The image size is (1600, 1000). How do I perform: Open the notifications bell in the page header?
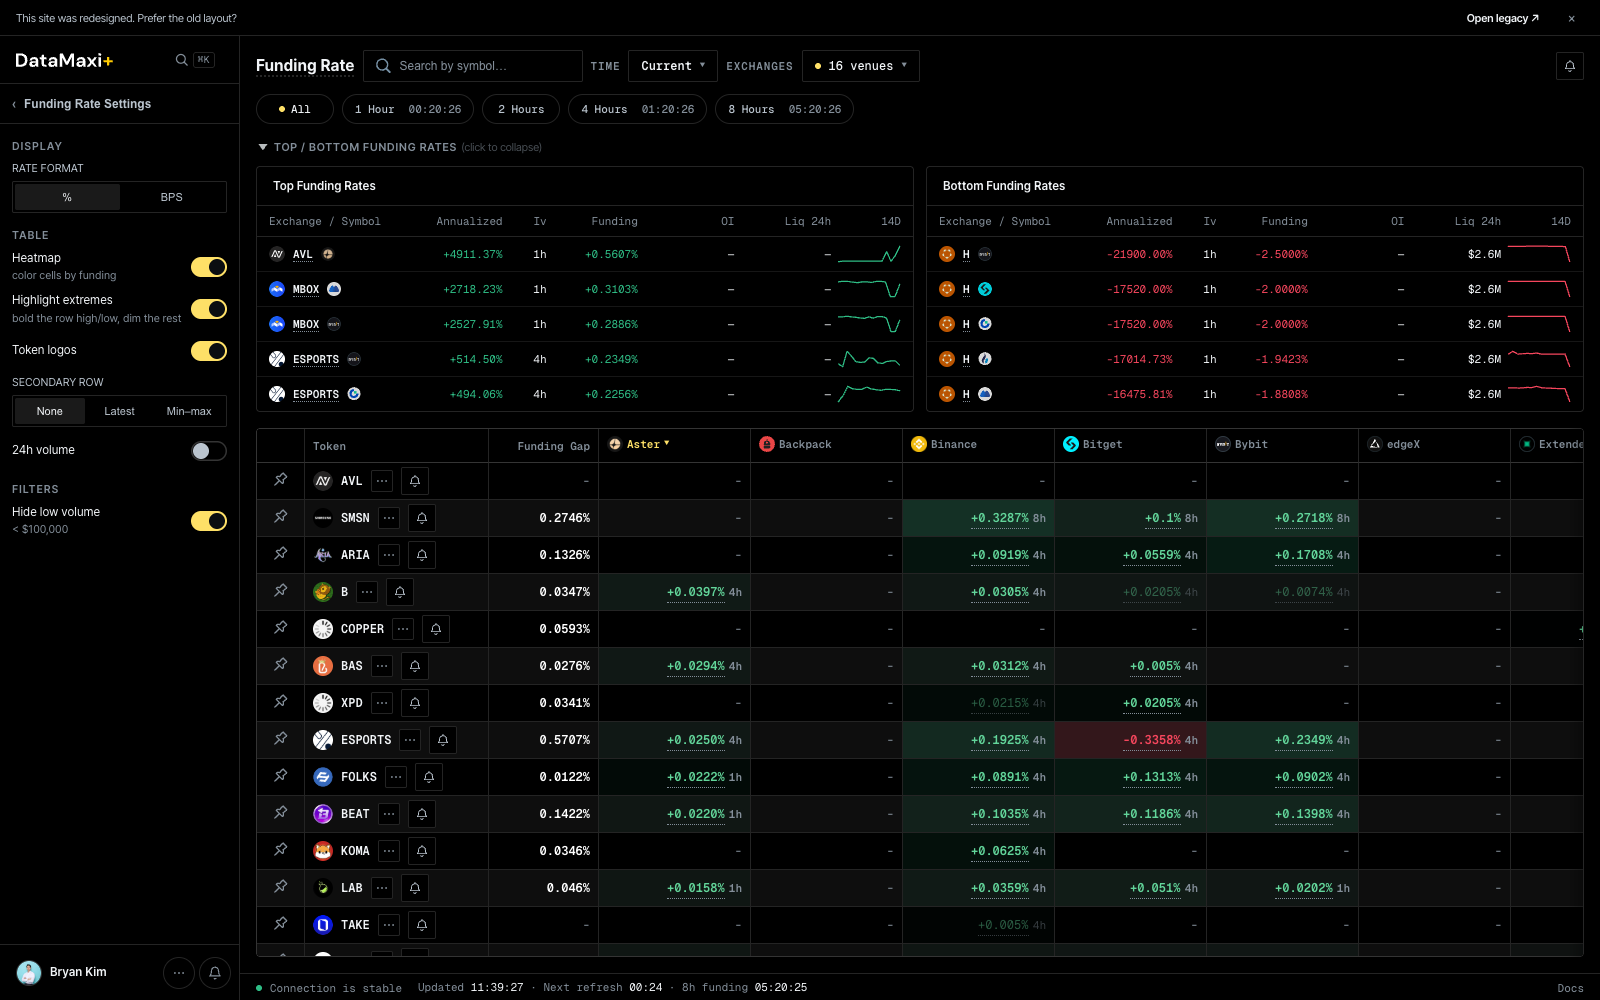(x=1570, y=66)
